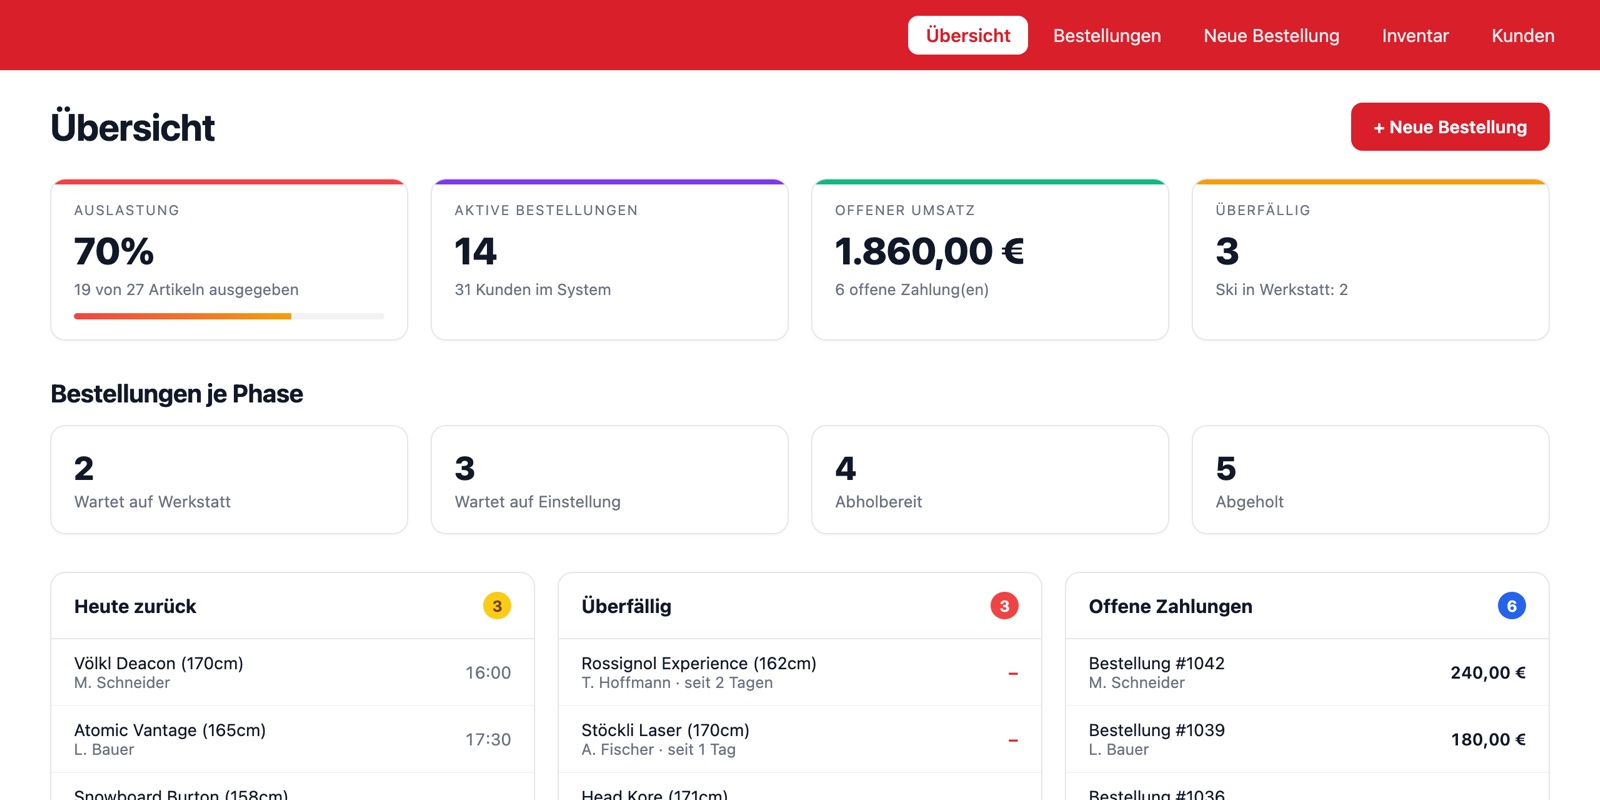Viewport: 1600px width, 800px height.
Task: Click the Ski in Werkstatt: 2 text
Action: click(1282, 290)
